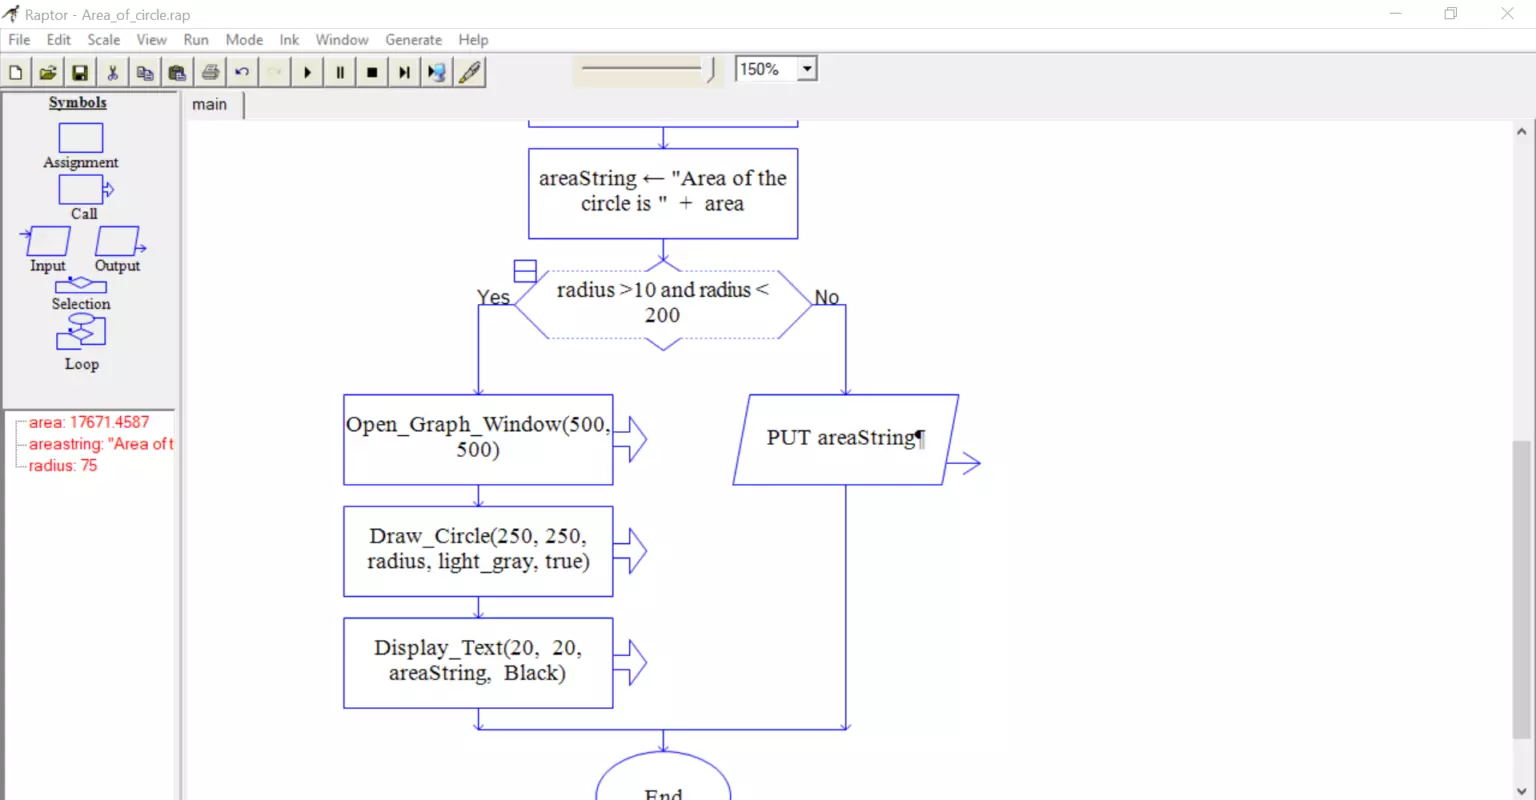The image size is (1536, 800).
Task: Toggle the ink pen tool icon
Action: coord(470,72)
